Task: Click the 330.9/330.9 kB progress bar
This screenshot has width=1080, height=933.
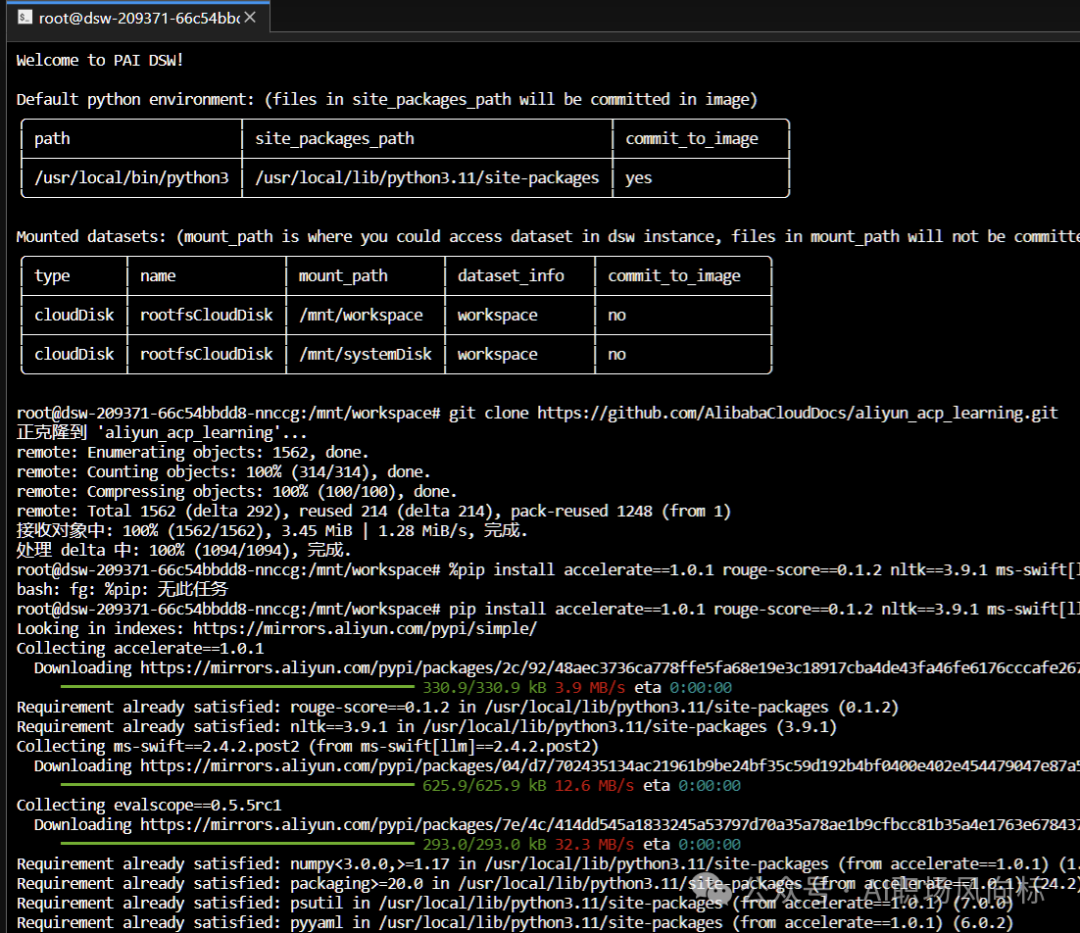Action: pos(238,687)
